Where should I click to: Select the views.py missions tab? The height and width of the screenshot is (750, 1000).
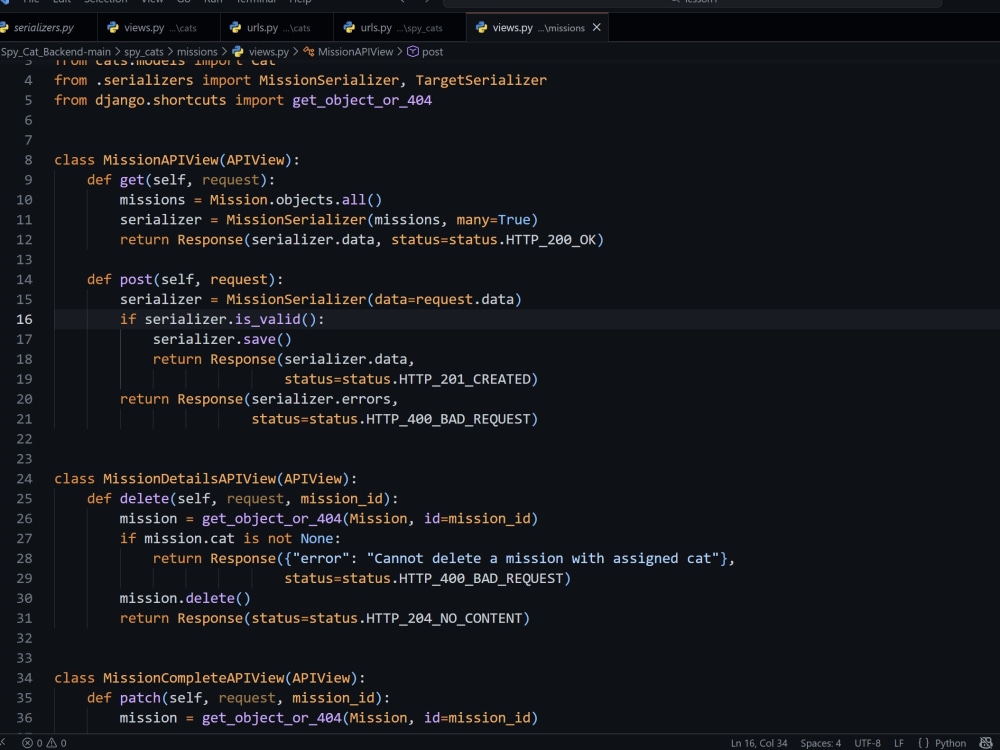(538, 27)
